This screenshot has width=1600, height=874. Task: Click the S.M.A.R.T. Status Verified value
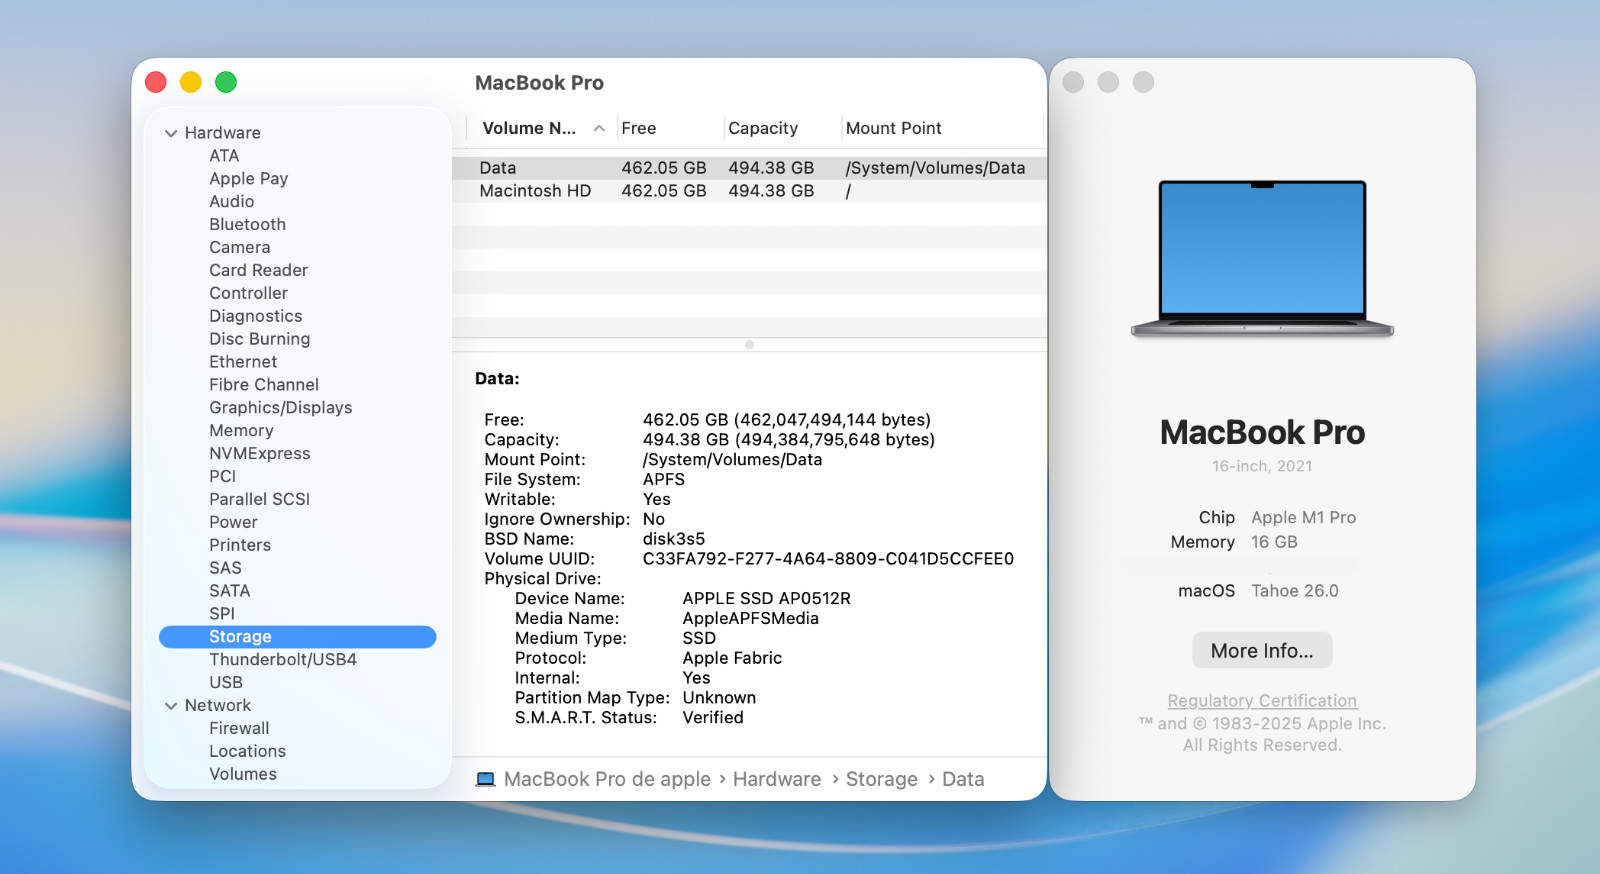(713, 718)
